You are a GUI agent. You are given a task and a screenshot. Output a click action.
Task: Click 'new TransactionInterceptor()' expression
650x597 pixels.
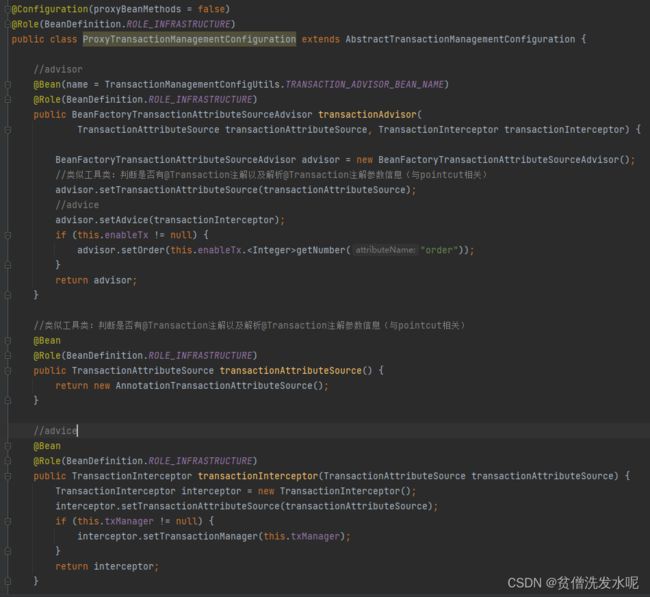tap(334, 491)
